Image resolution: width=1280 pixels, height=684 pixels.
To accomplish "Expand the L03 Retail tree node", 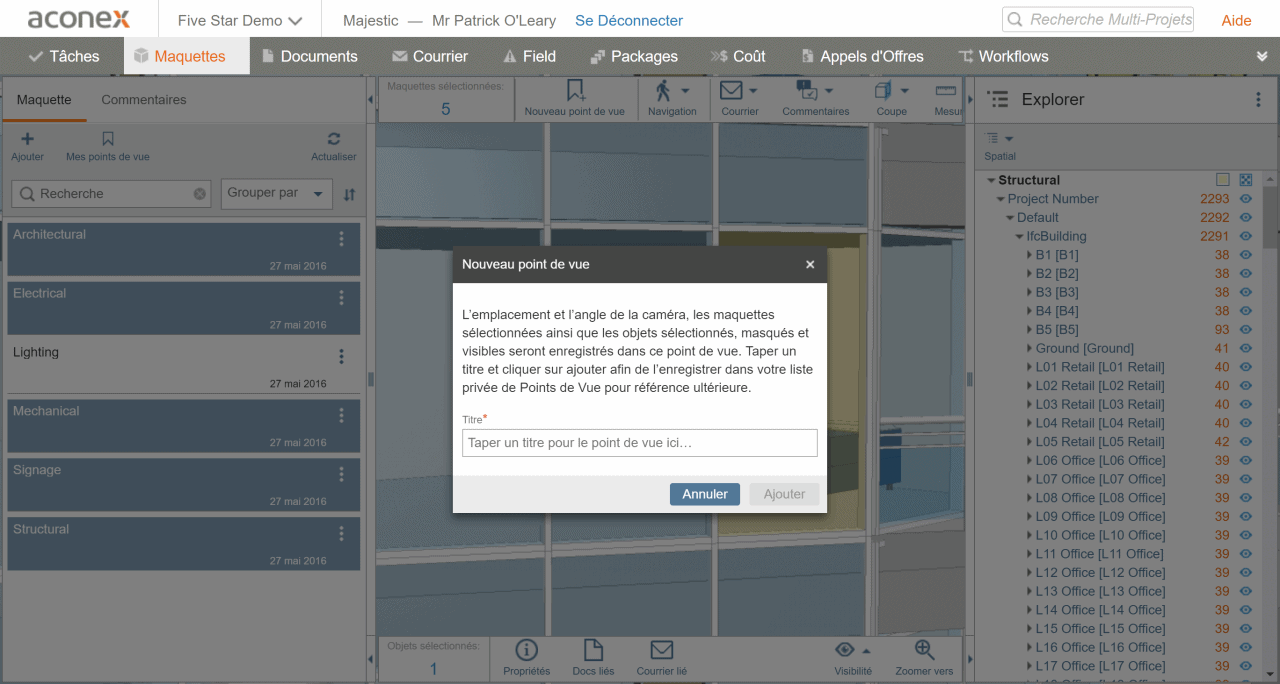I will (x=1029, y=405).
